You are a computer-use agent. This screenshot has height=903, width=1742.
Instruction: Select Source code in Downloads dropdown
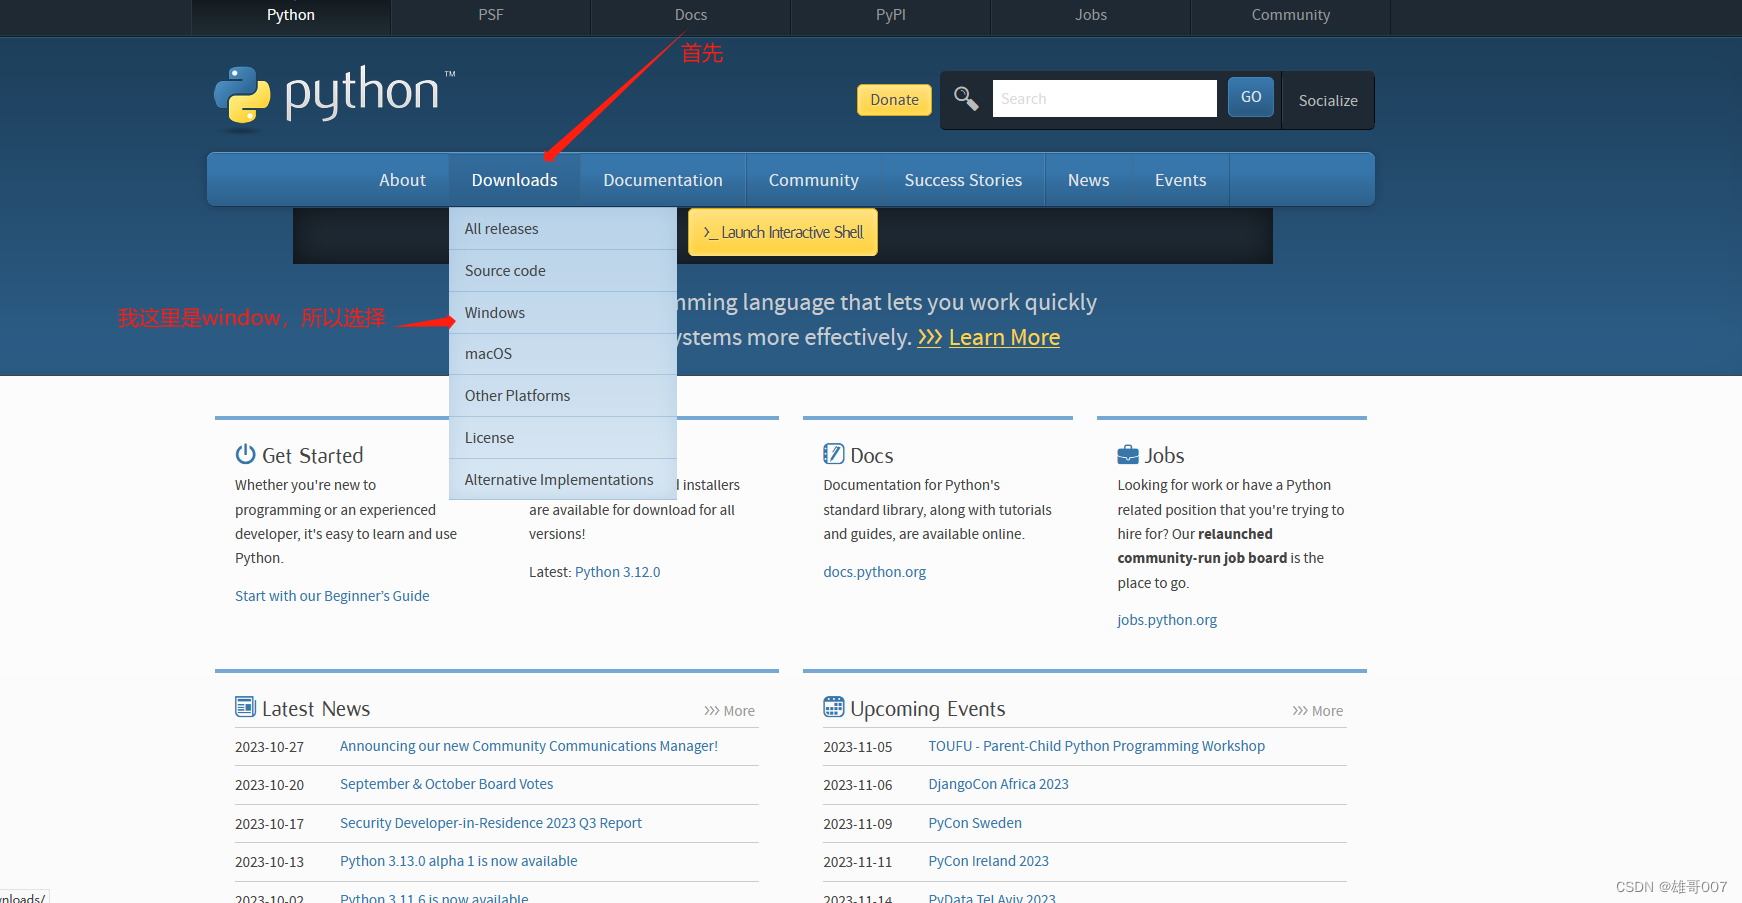click(563, 271)
